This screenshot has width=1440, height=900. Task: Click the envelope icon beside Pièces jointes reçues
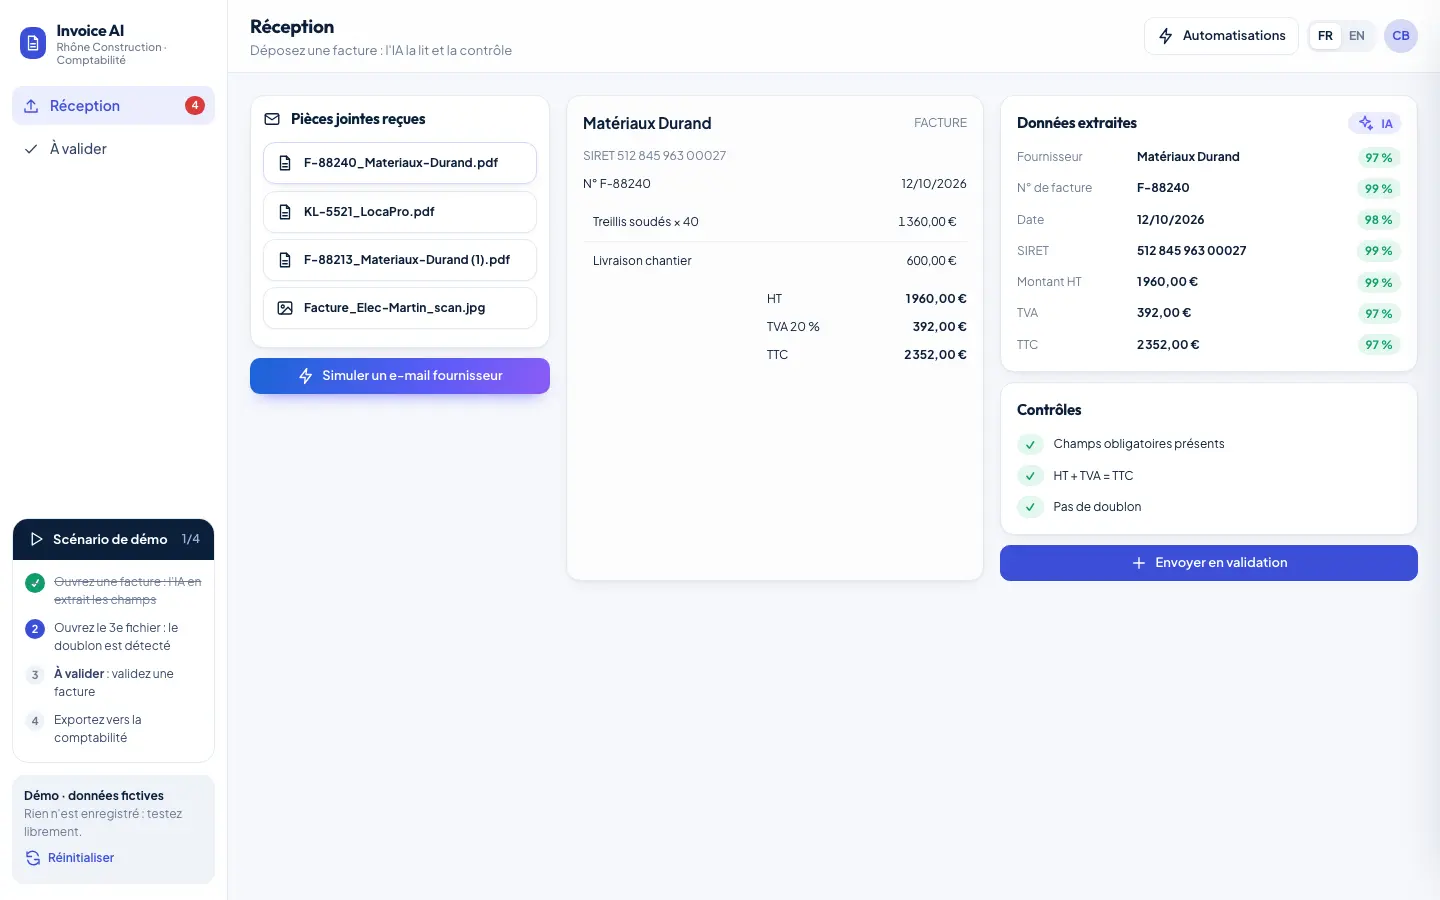[272, 119]
